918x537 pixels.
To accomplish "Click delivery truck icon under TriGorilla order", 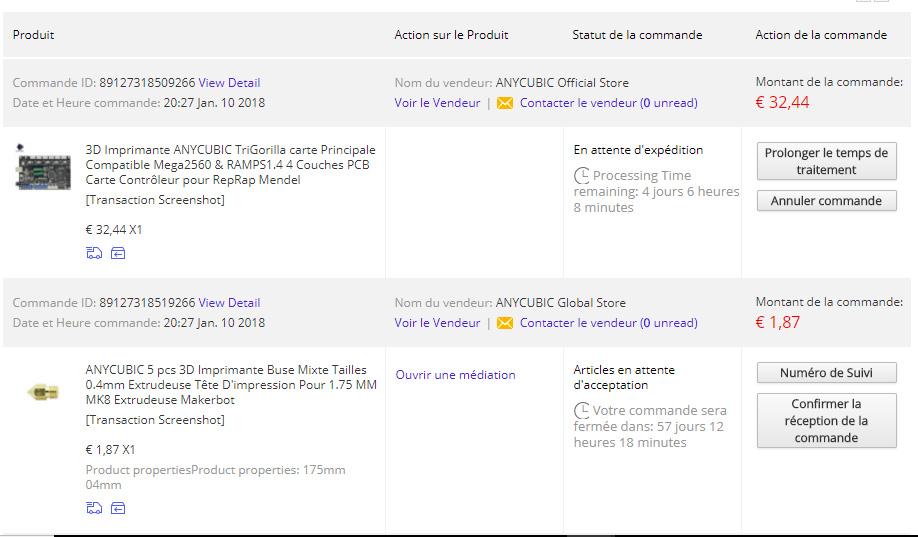I will pyautogui.click(x=94, y=253).
